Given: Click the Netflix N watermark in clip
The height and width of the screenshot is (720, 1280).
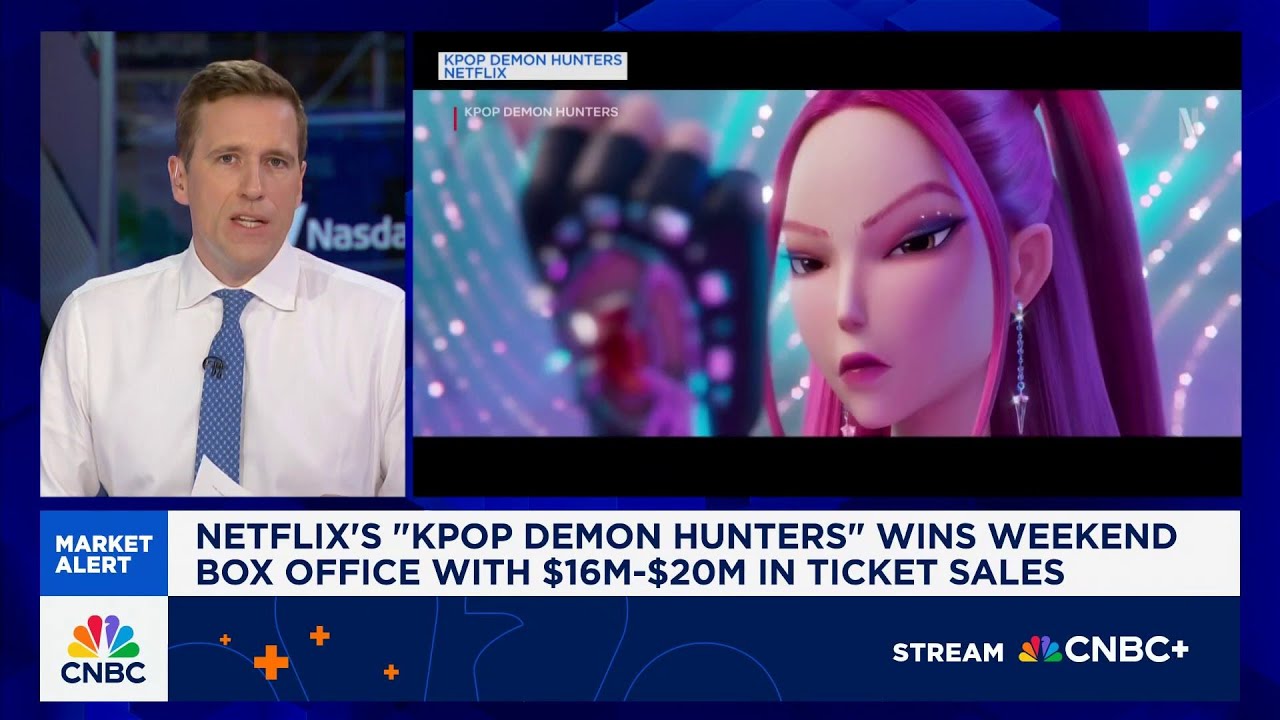Looking at the screenshot, I should (1188, 121).
